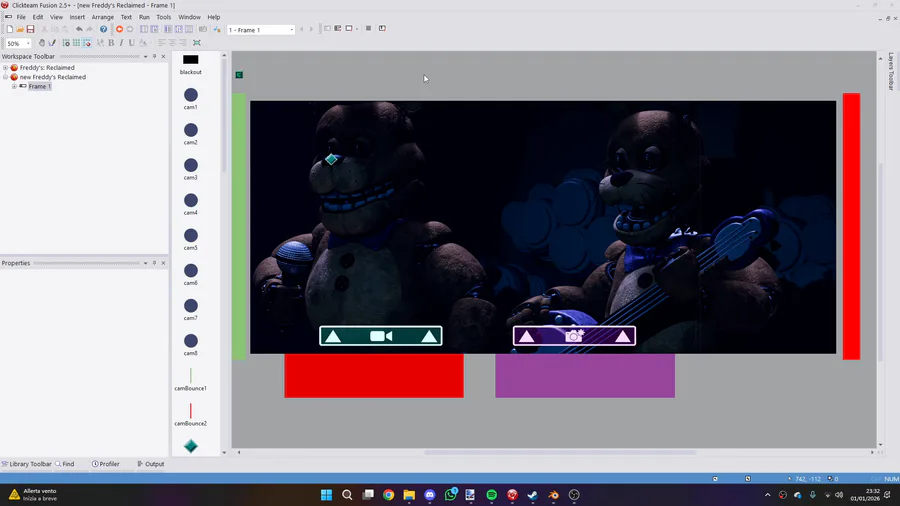Go to the previous frame arrow
This screenshot has height=506, width=900.
[x=302, y=29]
